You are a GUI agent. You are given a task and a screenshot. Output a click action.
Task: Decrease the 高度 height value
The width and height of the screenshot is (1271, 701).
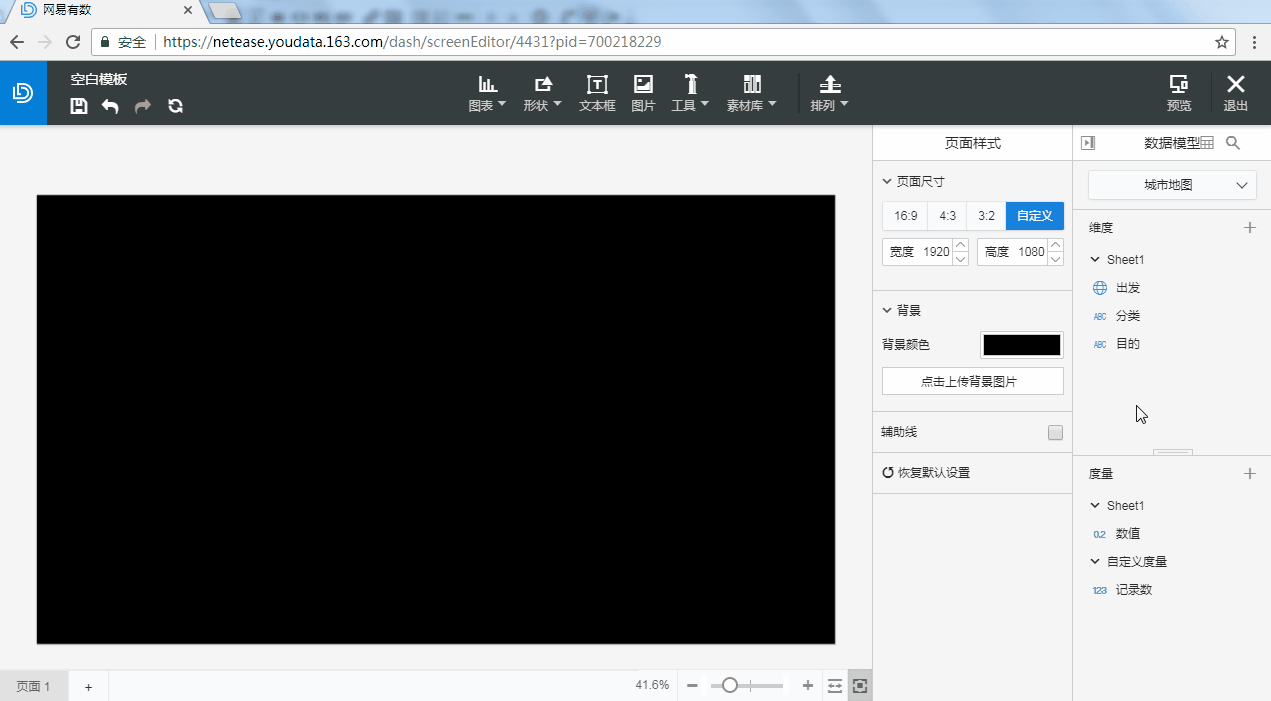pyautogui.click(x=1054, y=259)
